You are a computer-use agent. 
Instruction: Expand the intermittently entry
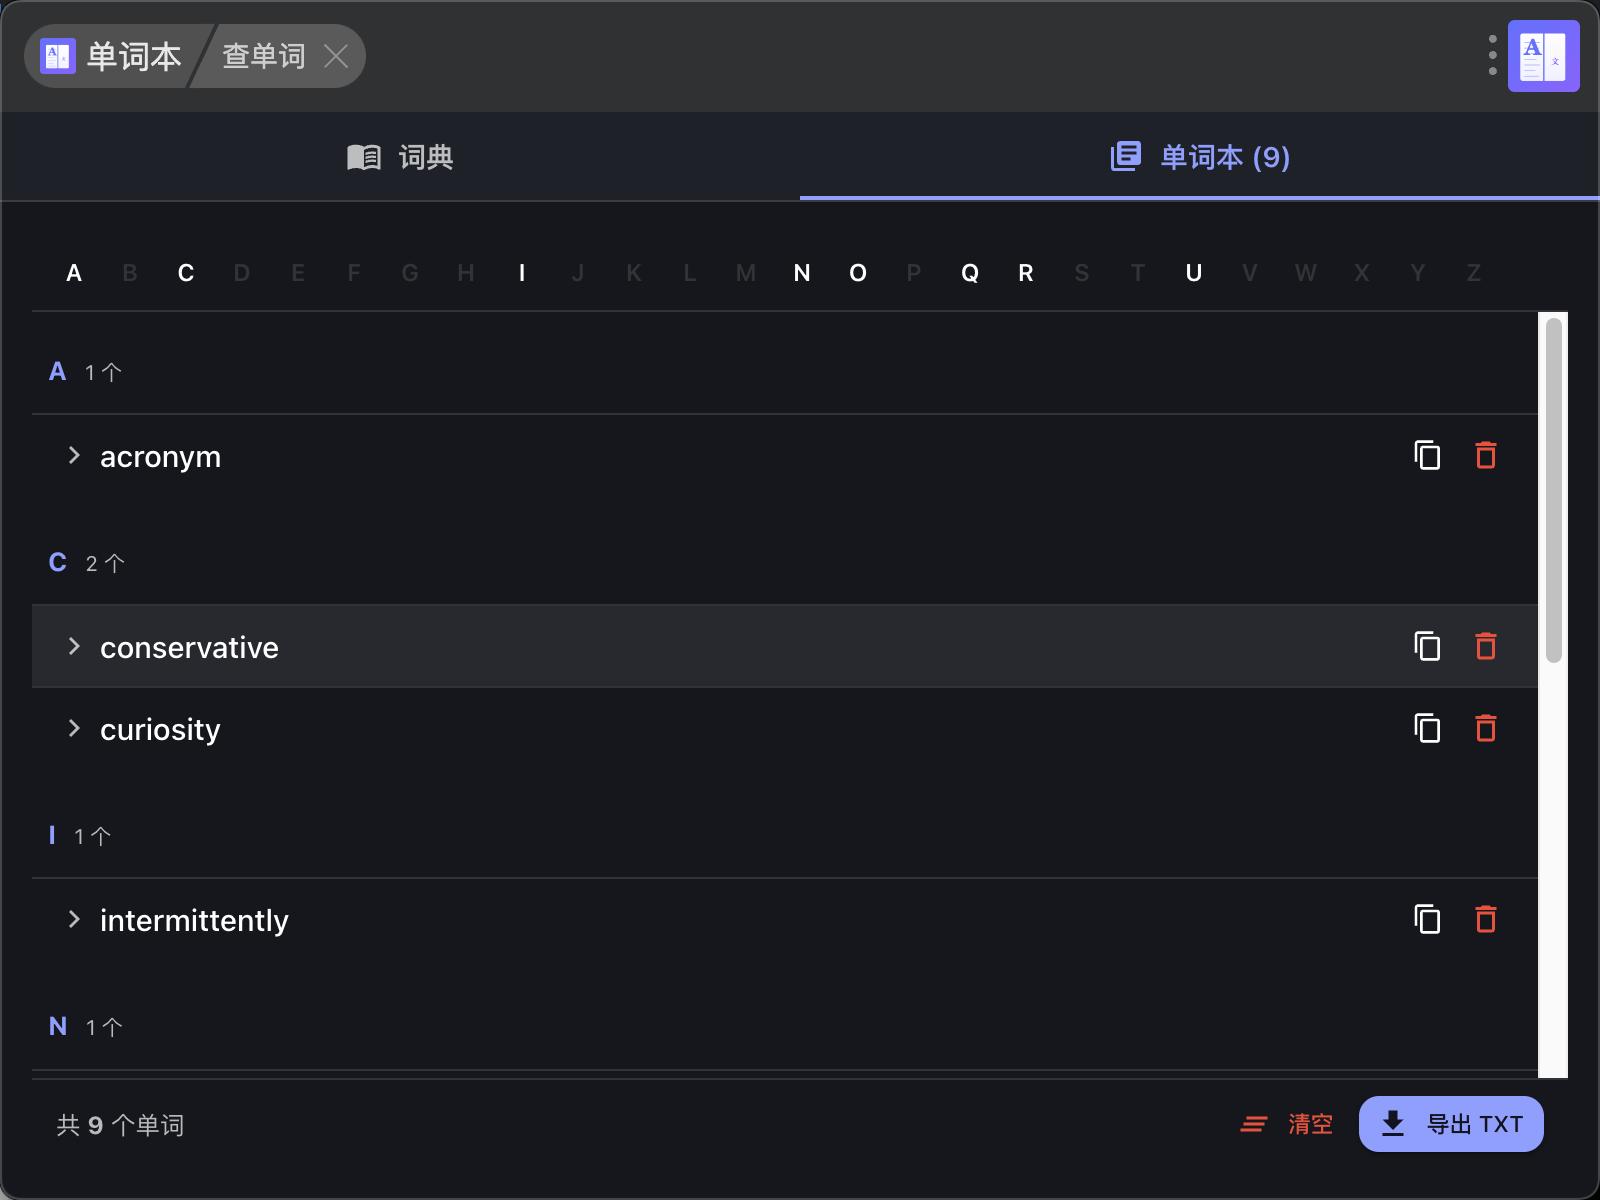coord(74,919)
